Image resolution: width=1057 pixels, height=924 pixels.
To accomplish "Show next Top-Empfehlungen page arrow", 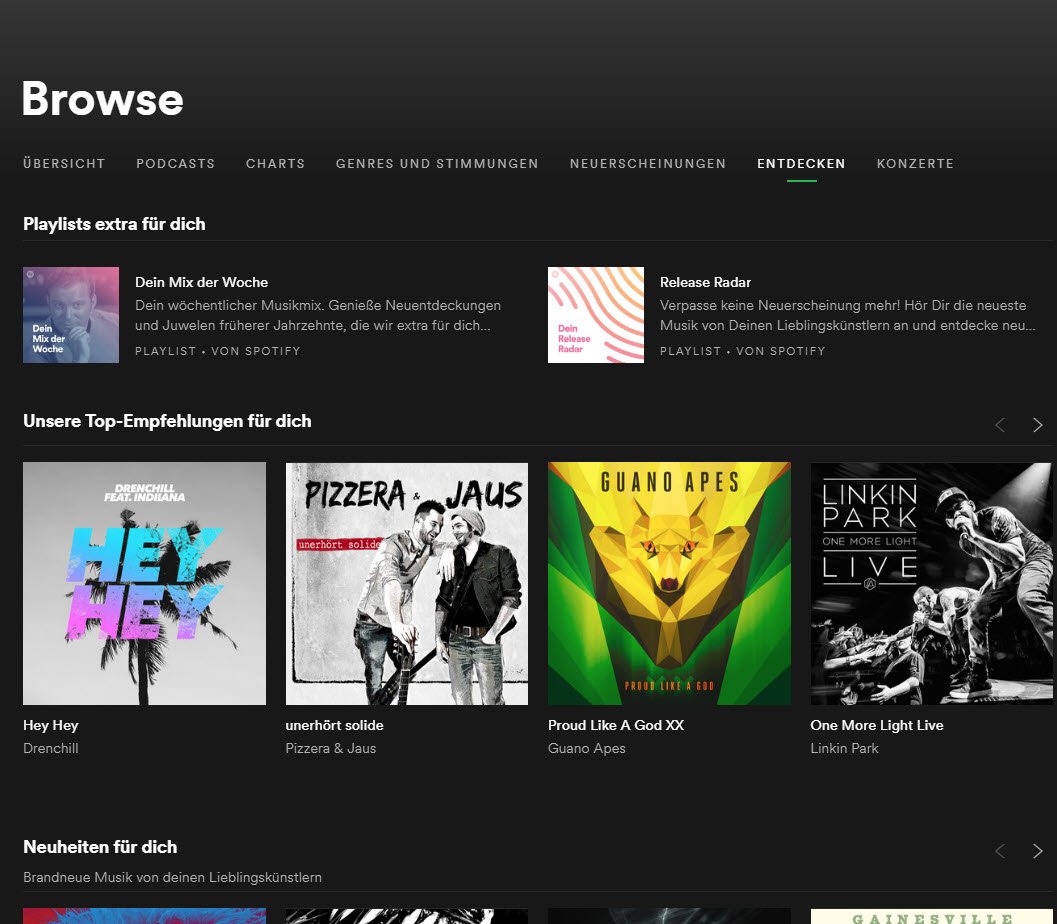I will (x=1037, y=425).
